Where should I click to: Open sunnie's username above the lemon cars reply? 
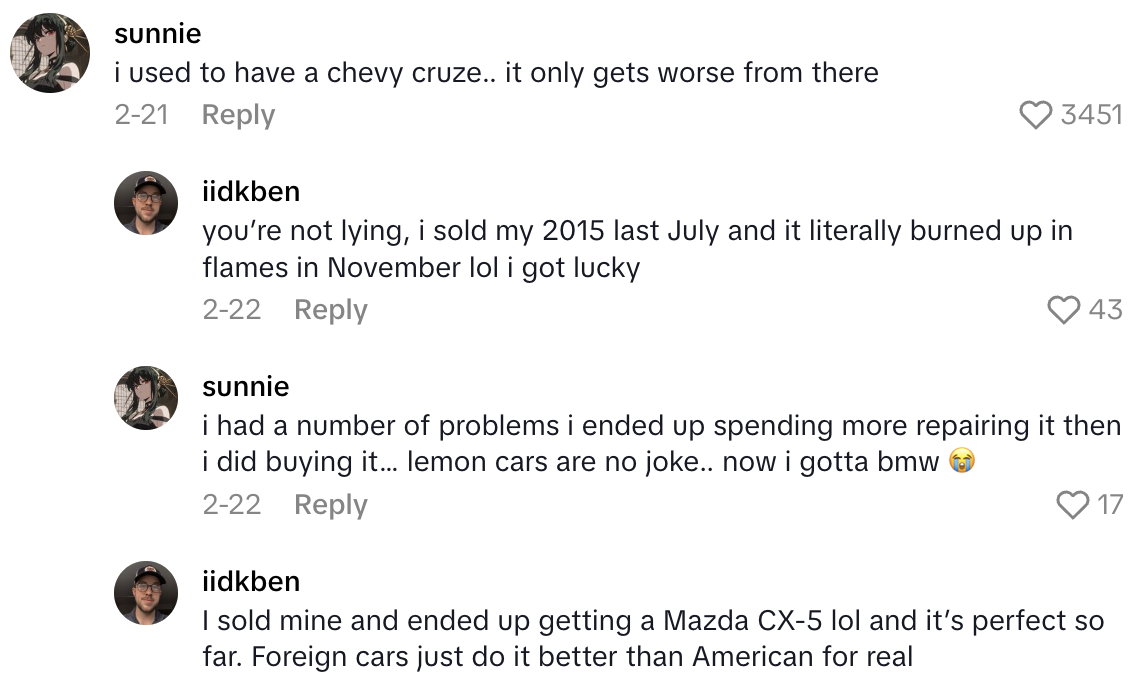point(245,386)
